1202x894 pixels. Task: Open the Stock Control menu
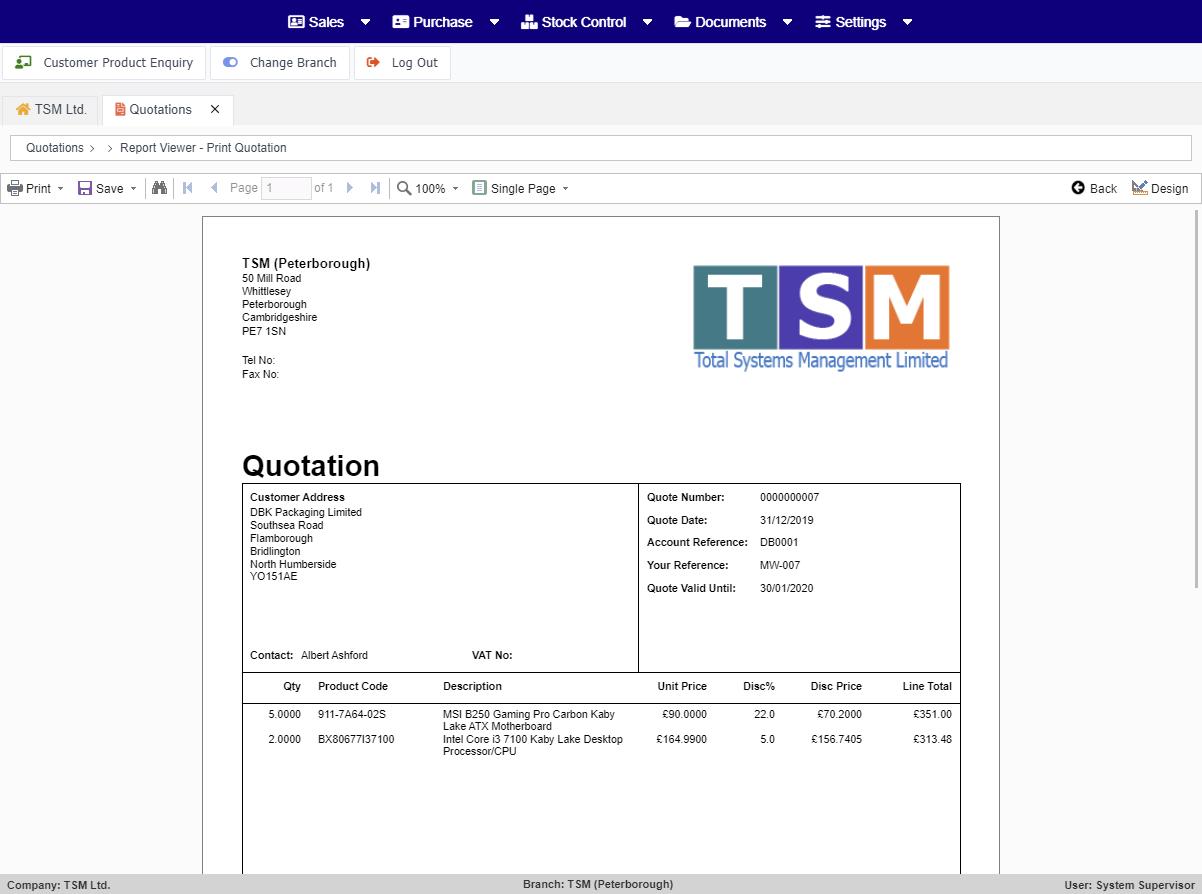[574, 22]
